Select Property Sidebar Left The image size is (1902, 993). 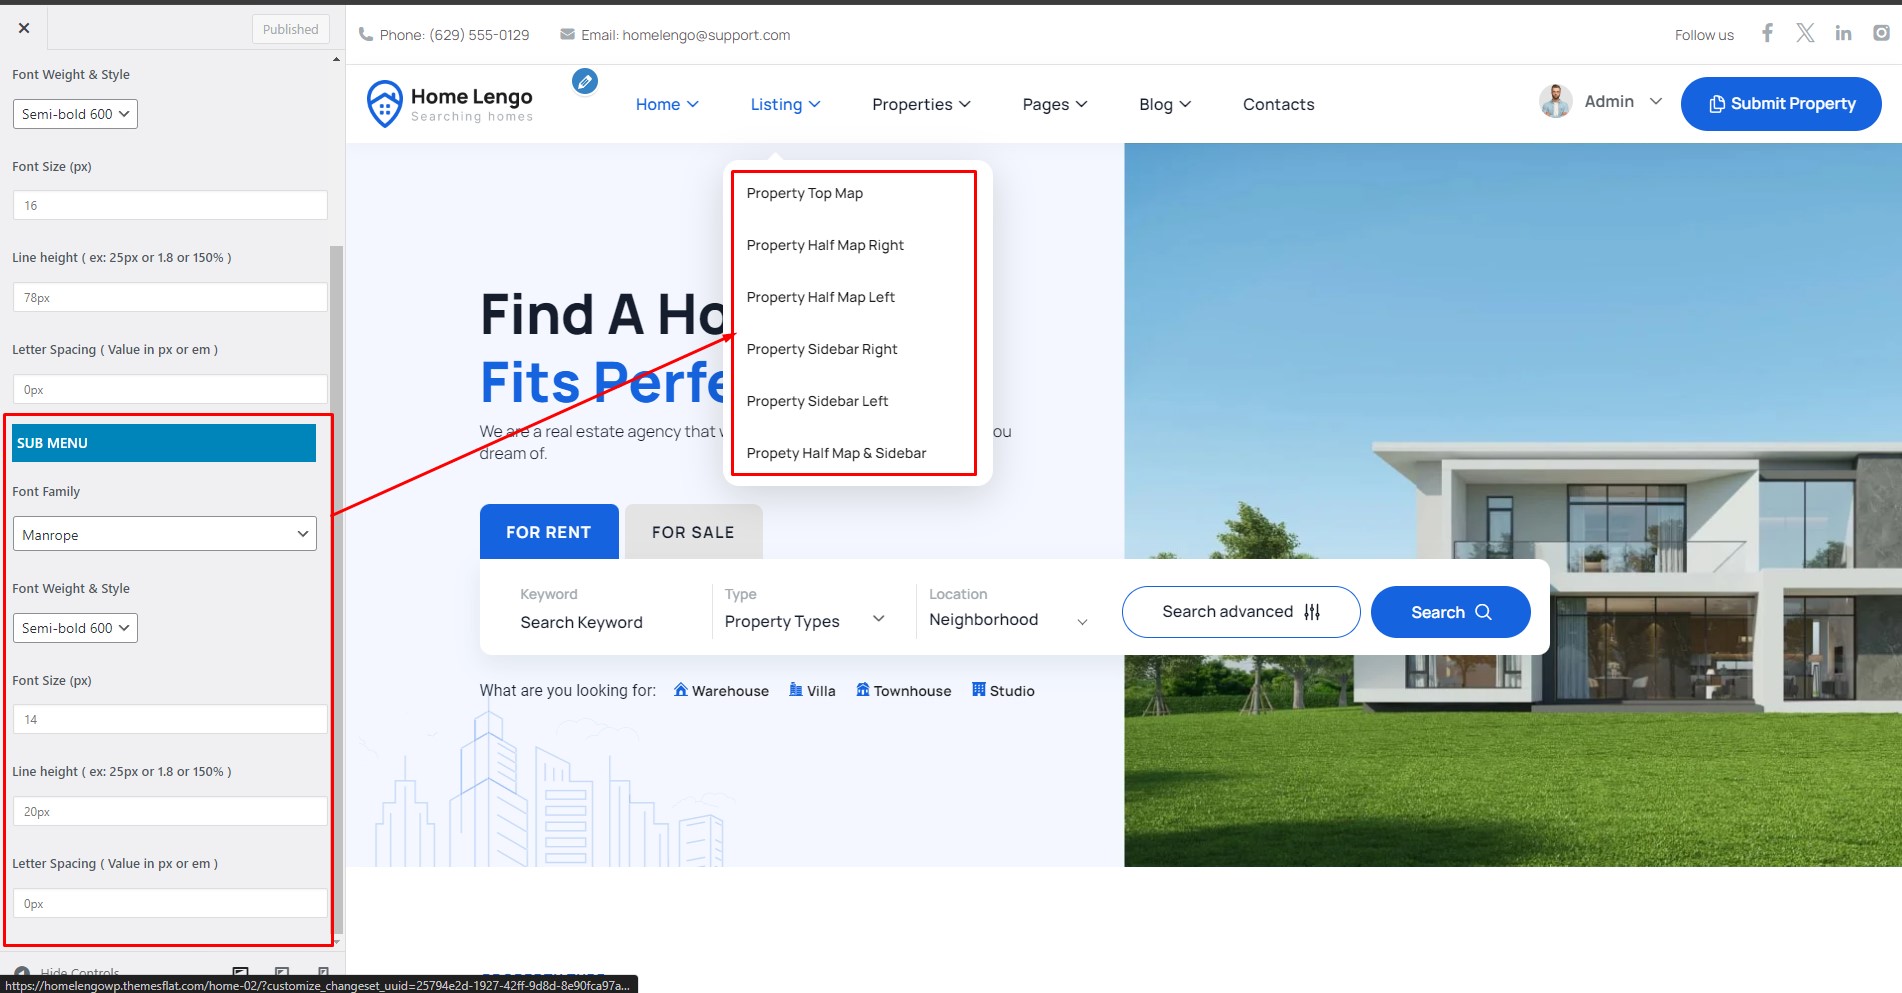(817, 401)
